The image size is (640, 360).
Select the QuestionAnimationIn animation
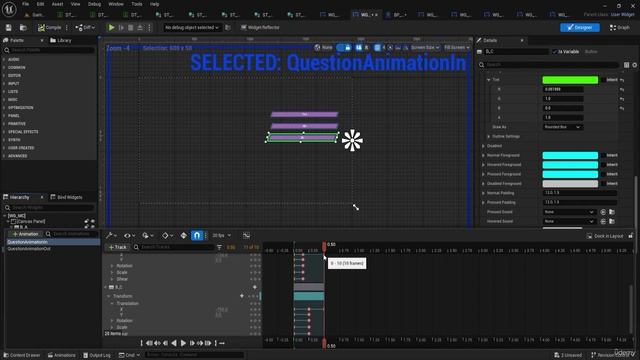[x=27, y=242]
